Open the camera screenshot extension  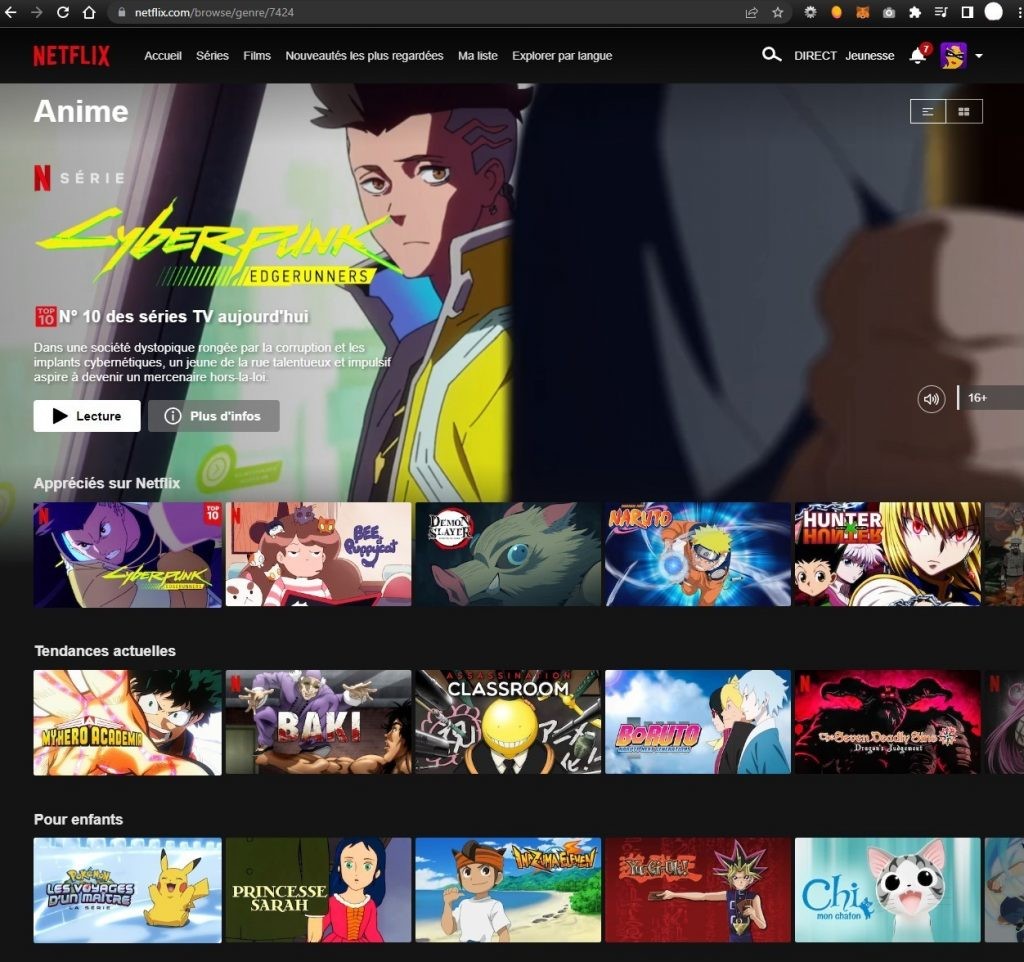pos(889,12)
